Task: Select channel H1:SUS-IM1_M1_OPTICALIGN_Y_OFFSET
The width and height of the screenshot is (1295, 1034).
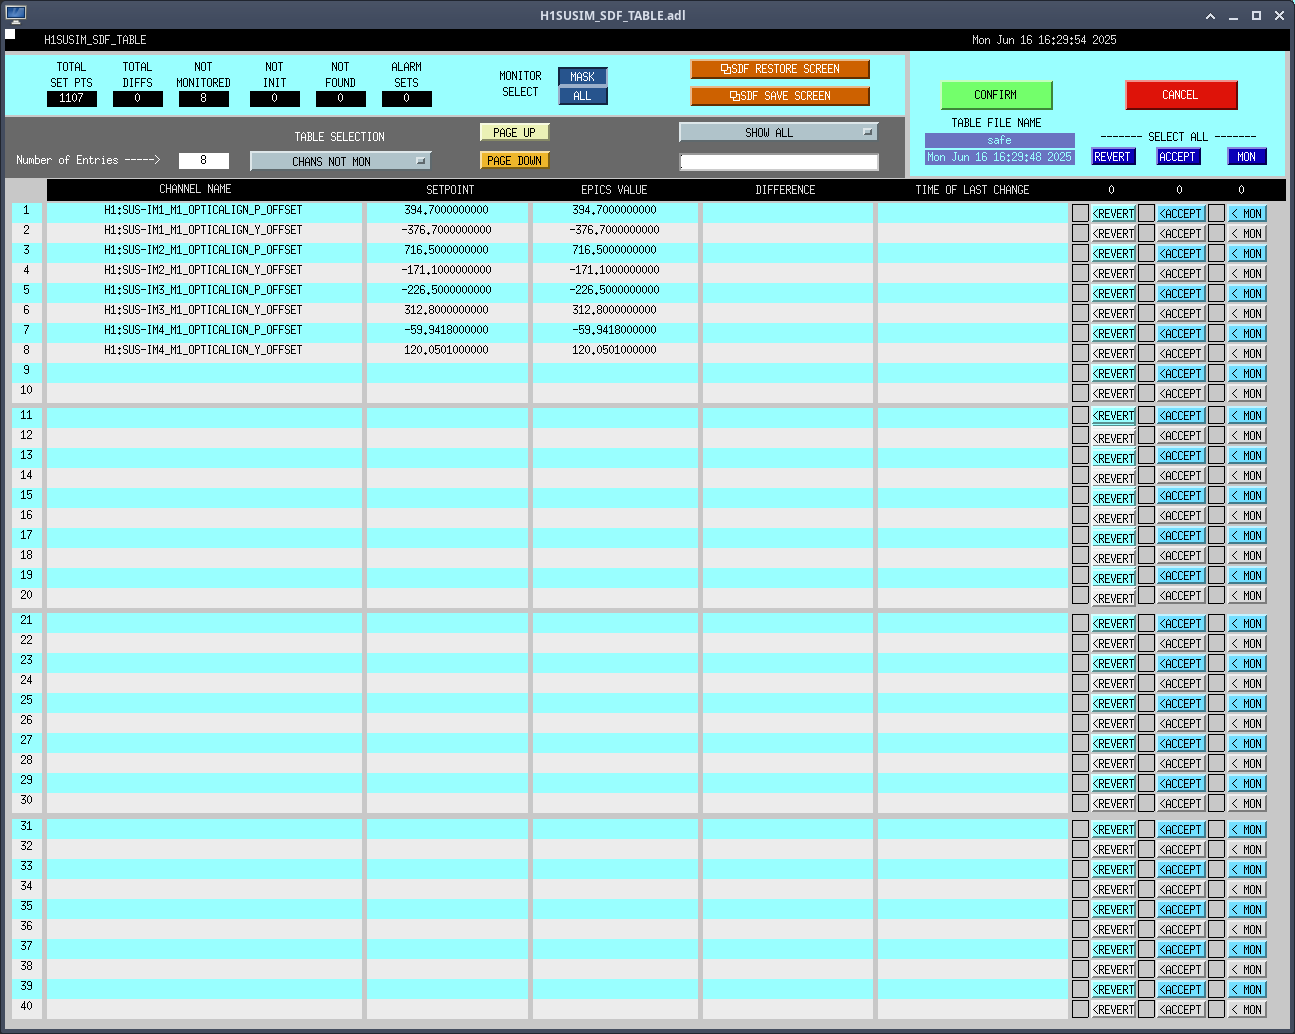Action: (204, 231)
